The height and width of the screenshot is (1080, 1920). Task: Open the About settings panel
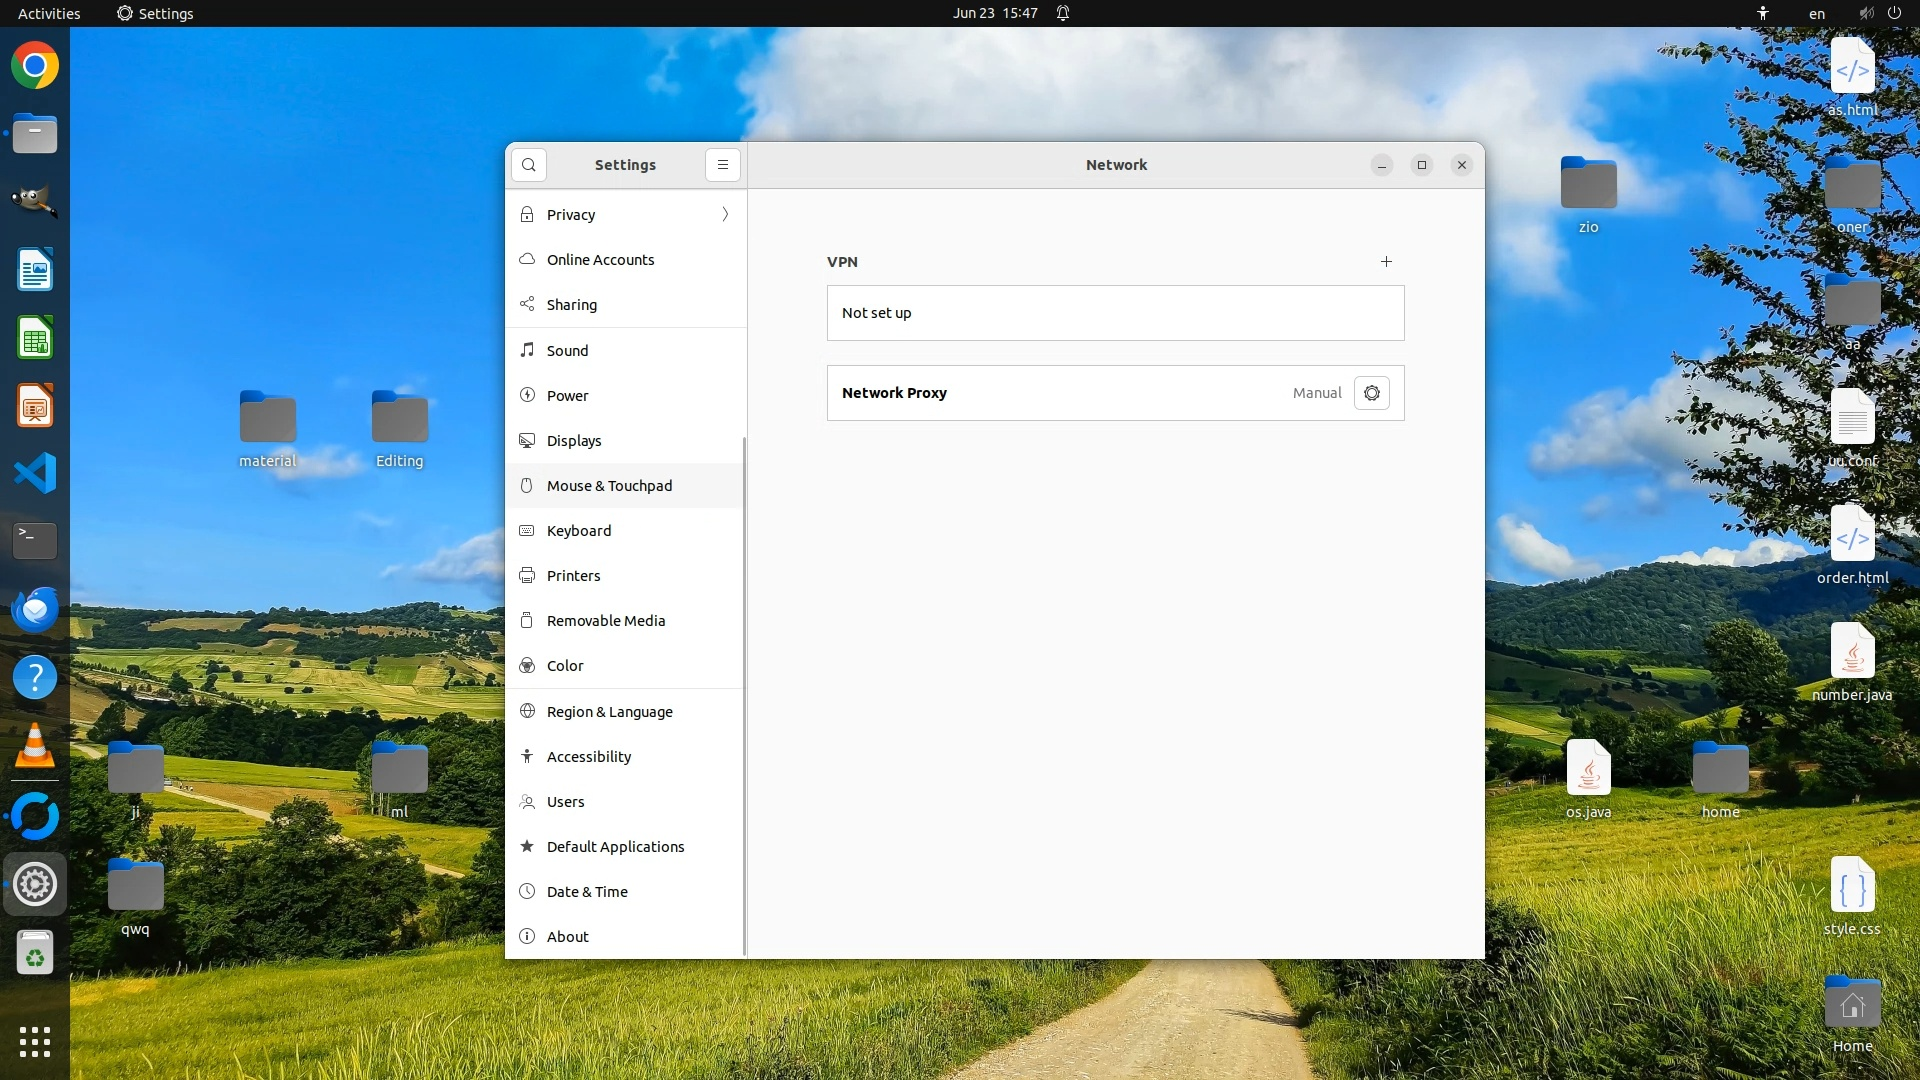tap(567, 937)
